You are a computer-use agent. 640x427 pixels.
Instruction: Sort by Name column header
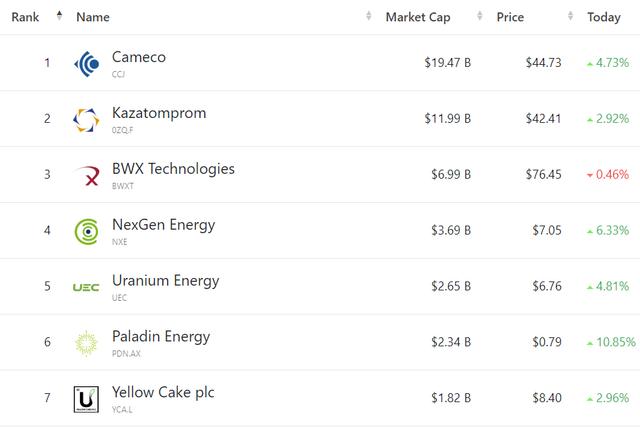[93, 17]
